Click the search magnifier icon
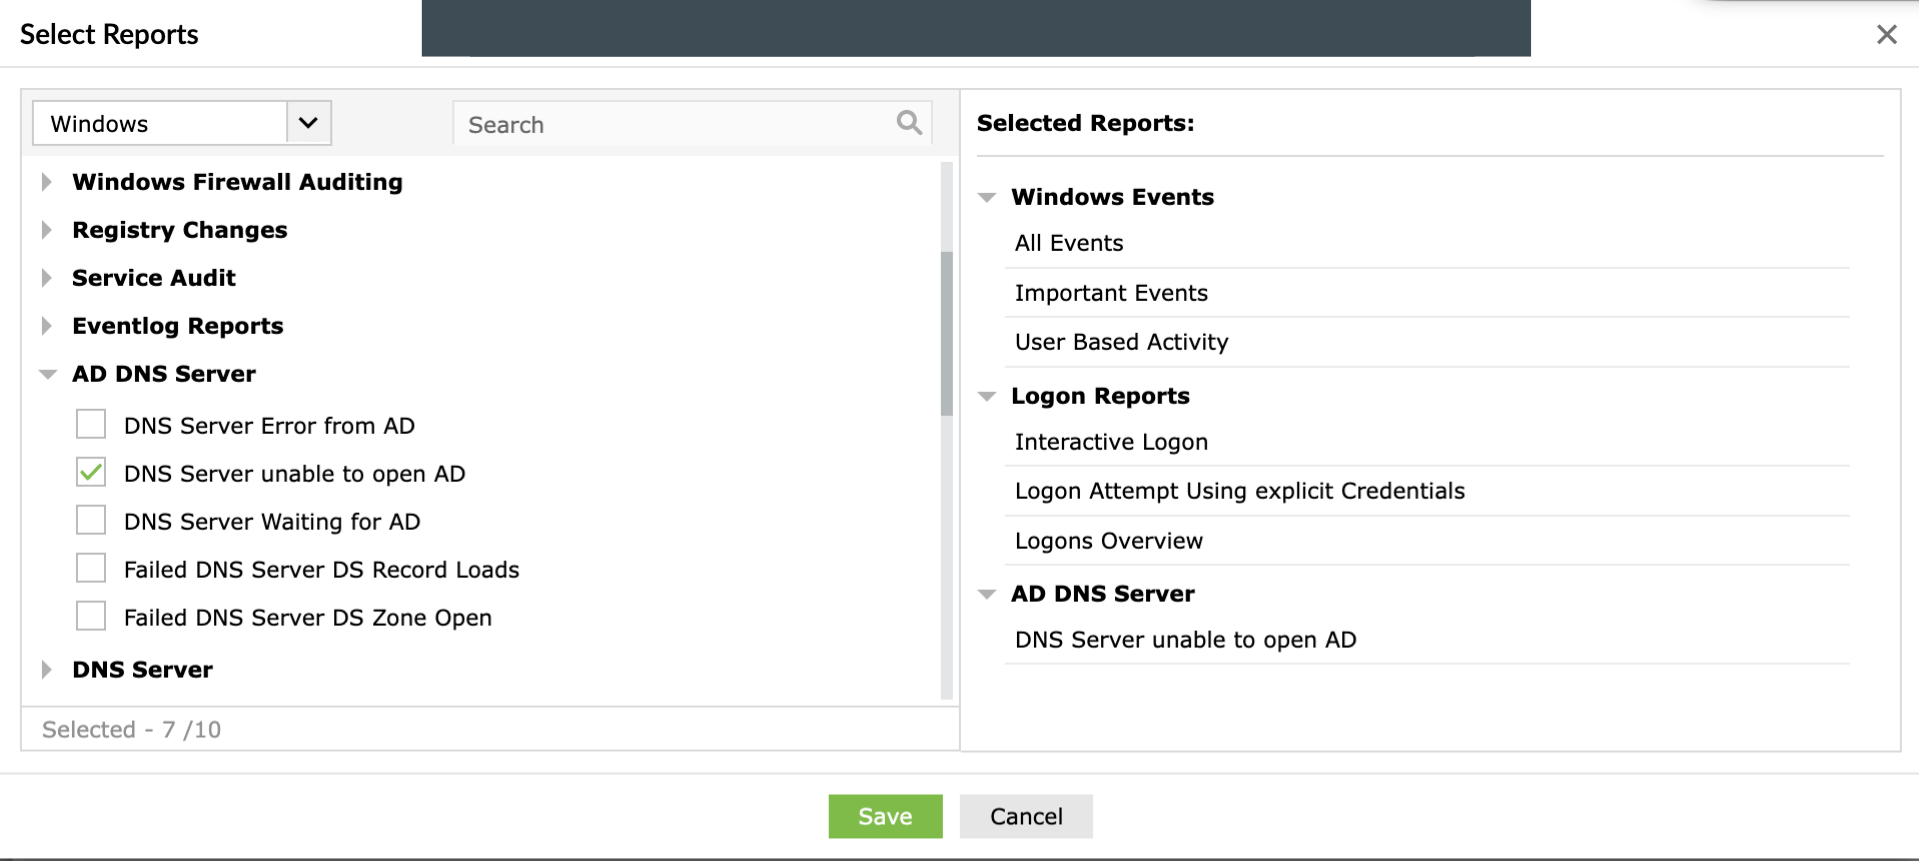 click(908, 123)
